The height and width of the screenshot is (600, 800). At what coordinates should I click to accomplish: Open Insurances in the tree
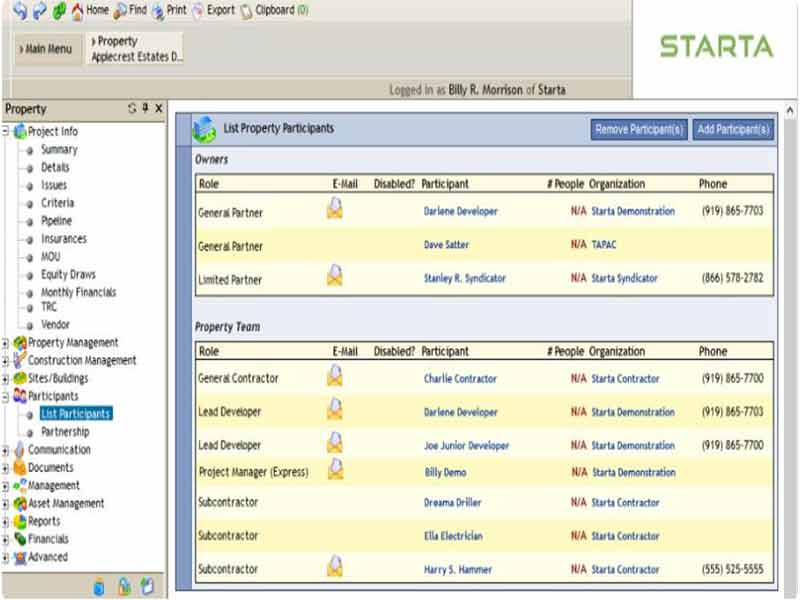(x=64, y=239)
